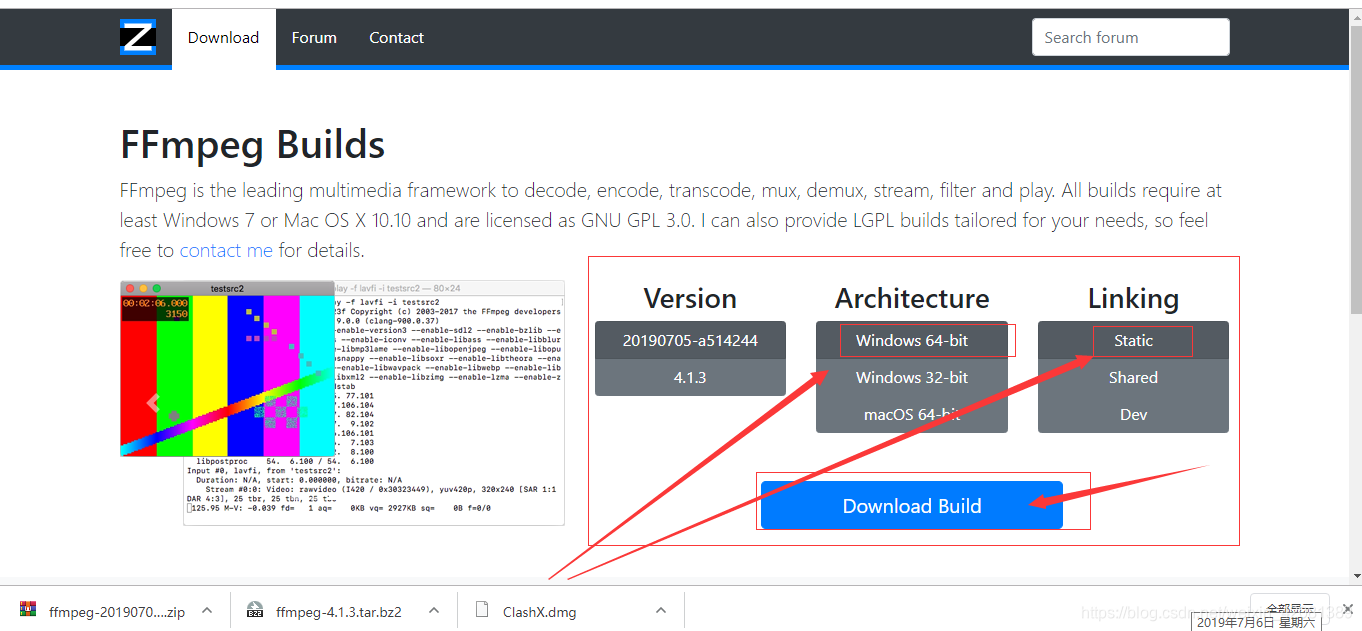Image resolution: width=1362 pixels, height=631 pixels.
Task: Select version 20190705-a514244
Action: [x=690, y=340]
